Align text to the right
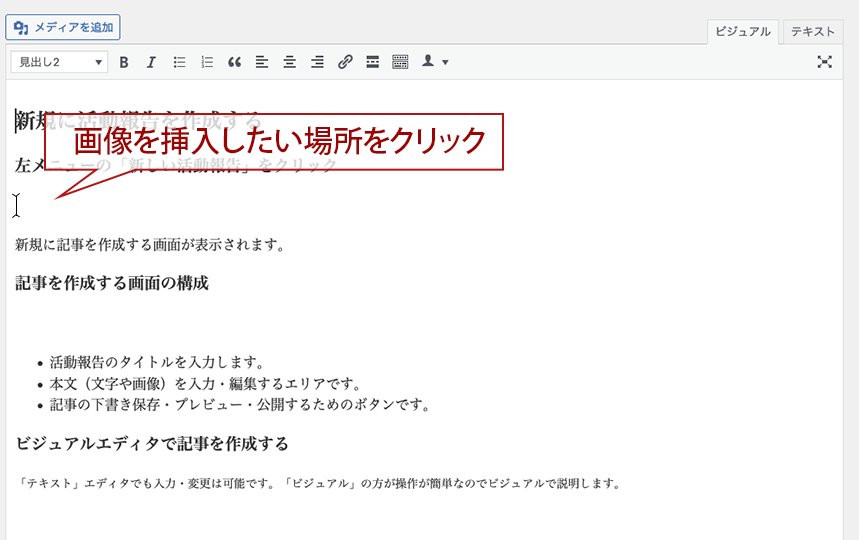 317,62
